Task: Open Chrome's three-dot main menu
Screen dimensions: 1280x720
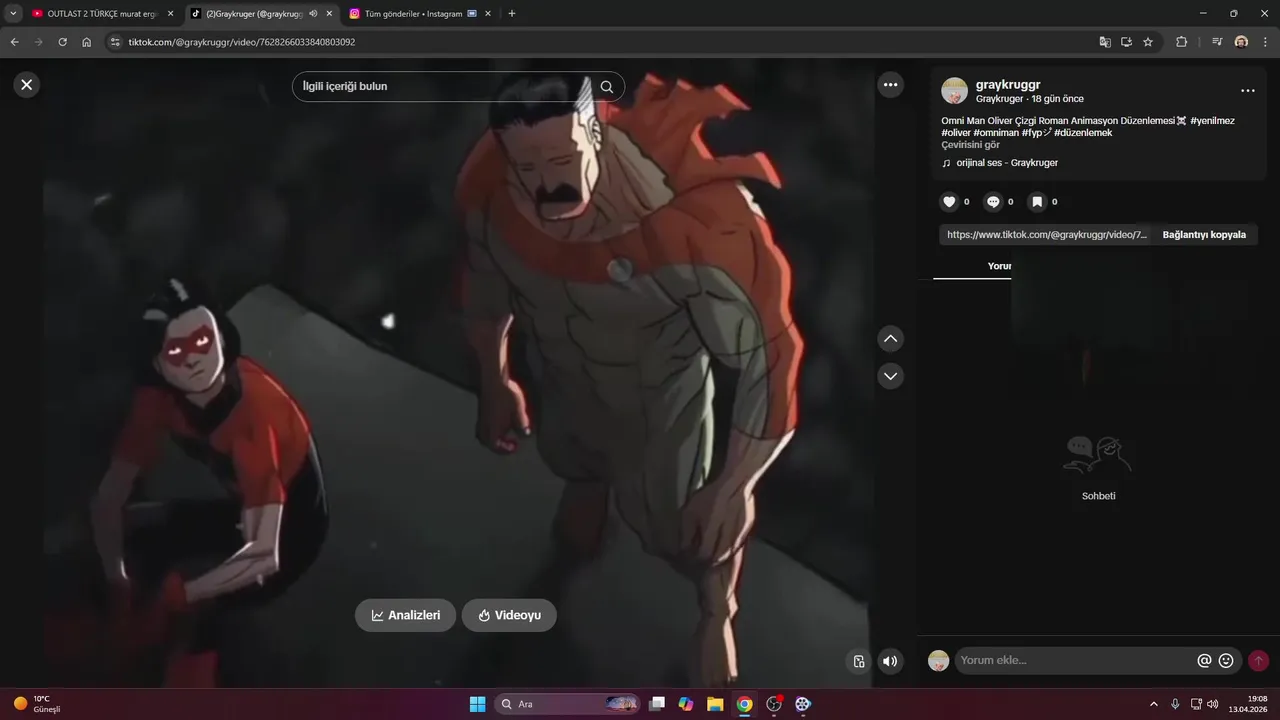Action: click(x=1265, y=42)
